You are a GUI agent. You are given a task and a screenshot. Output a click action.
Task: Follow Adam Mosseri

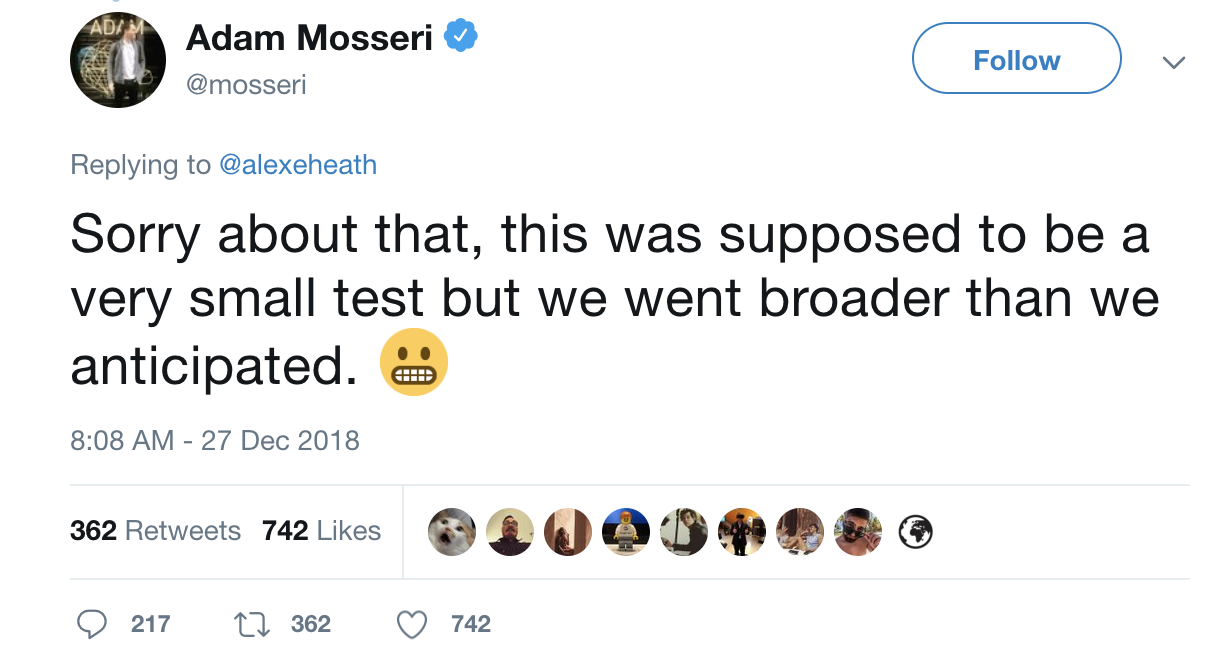[x=1016, y=59]
